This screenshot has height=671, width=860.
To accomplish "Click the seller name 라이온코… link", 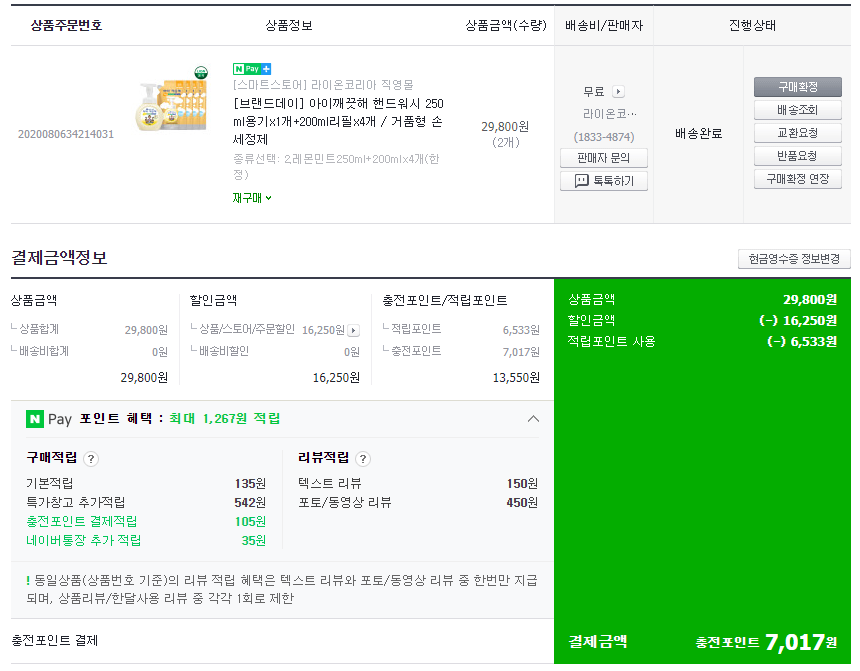I will click(x=609, y=114).
